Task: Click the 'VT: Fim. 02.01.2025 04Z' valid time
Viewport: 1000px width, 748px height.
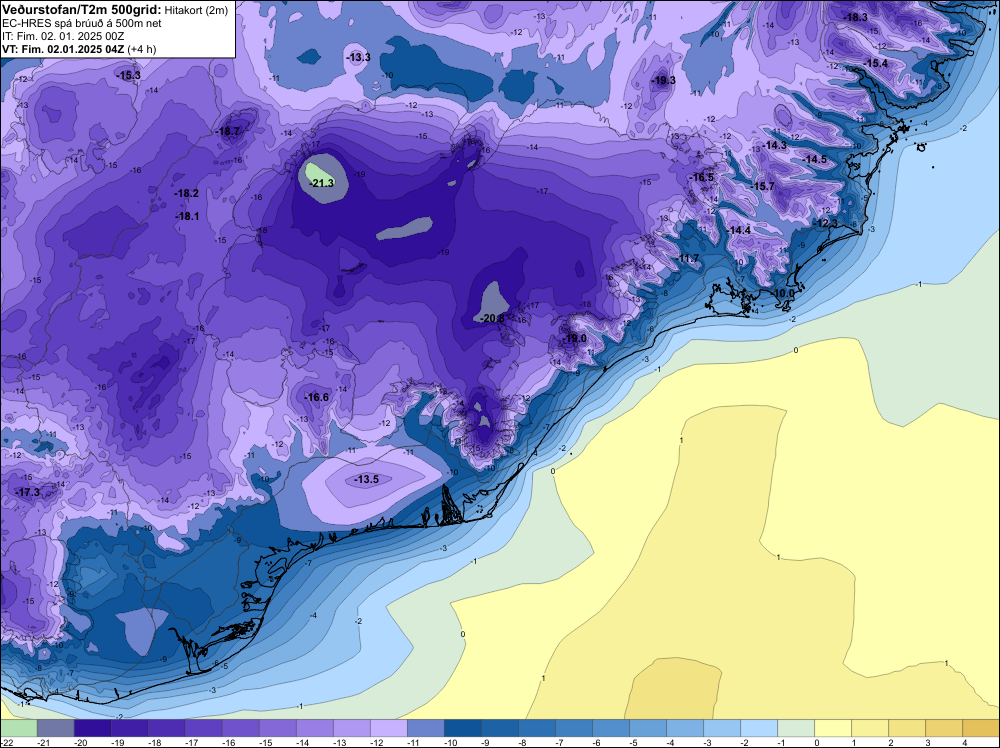Action: click(x=64, y=49)
